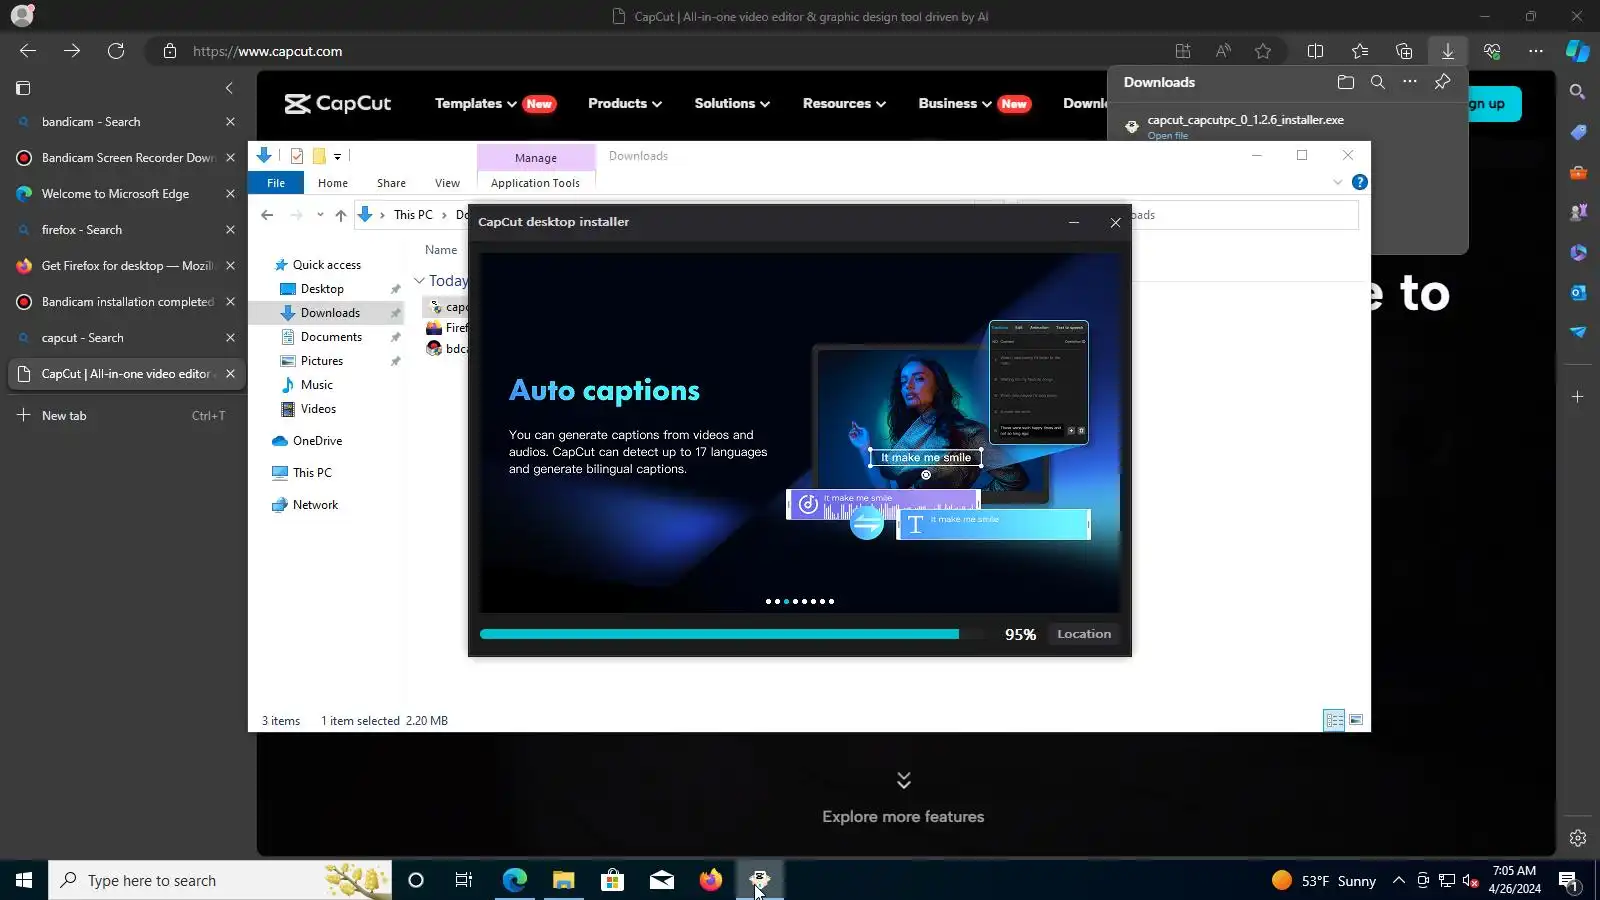Screen dimensions: 1600x900
Task: Pin the Downloads panel
Action: (x=1442, y=82)
